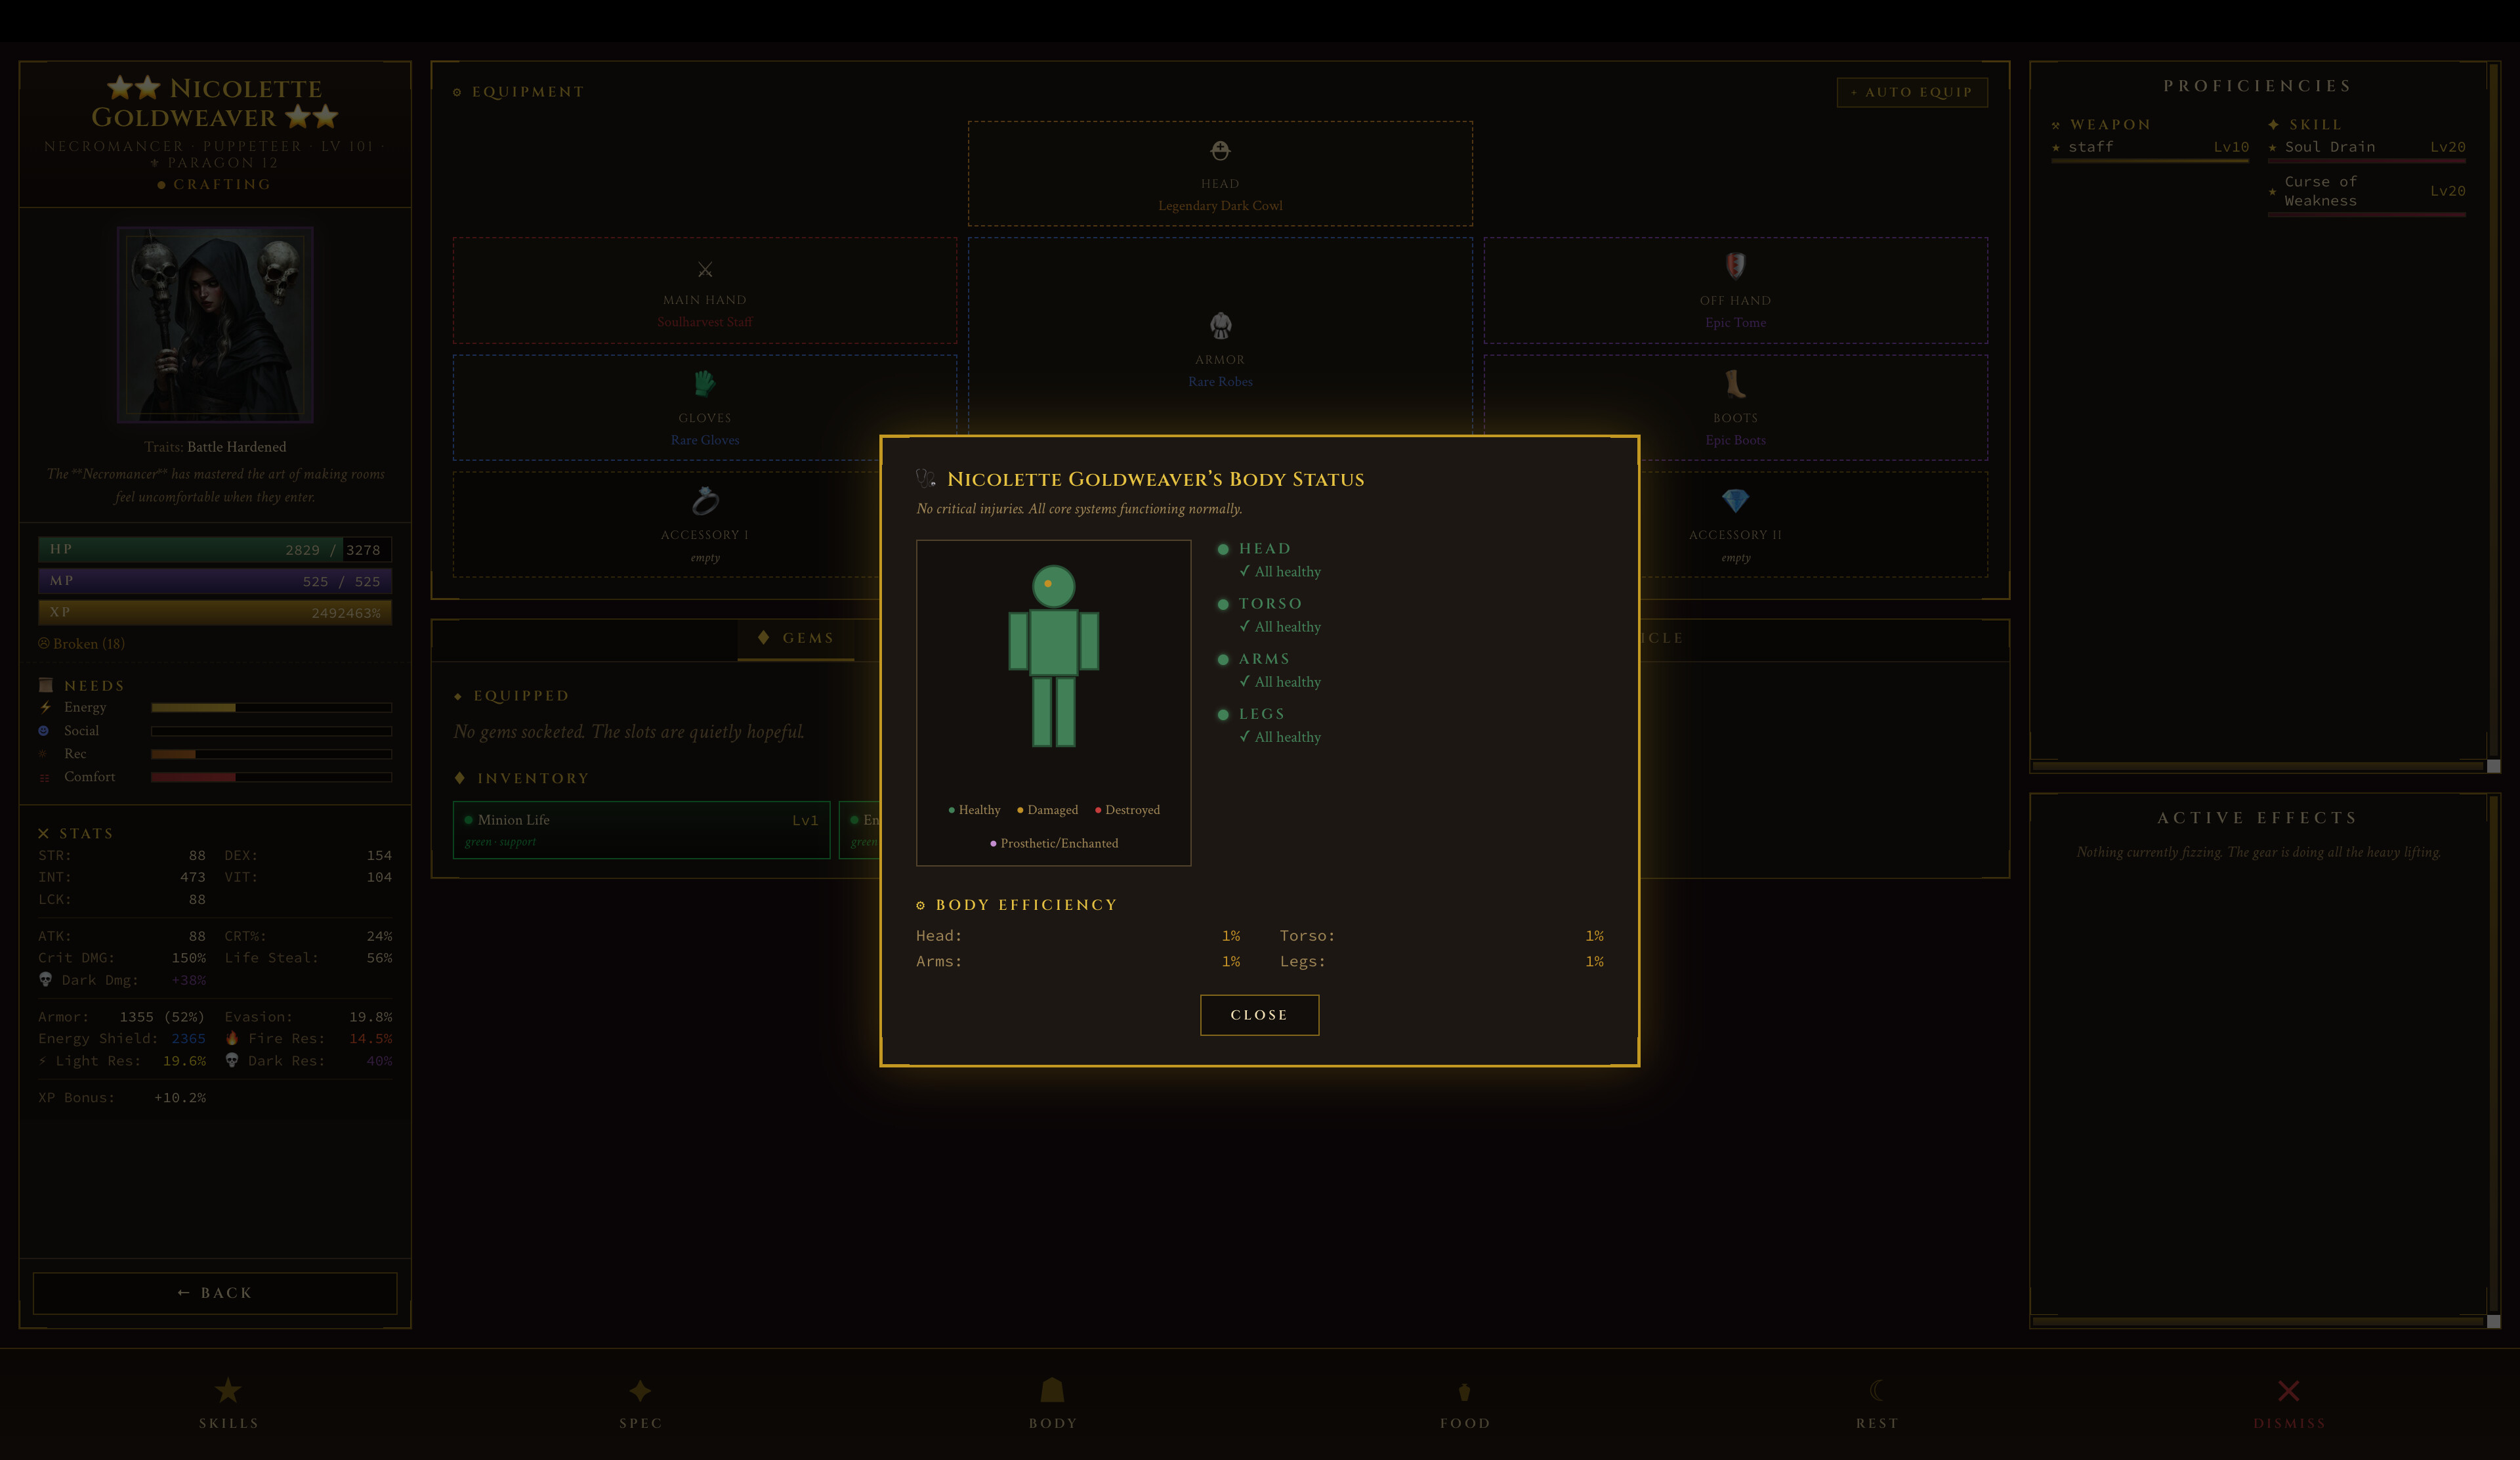Close the Body Status dialog
This screenshot has width=2520, height=1460.
pyautogui.click(x=1259, y=1015)
